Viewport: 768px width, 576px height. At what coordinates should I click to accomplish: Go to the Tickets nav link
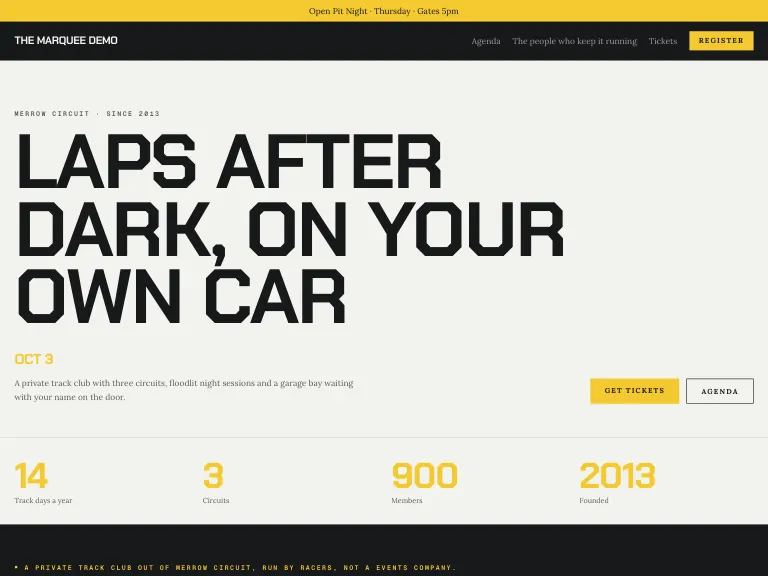click(x=663, y=41)
